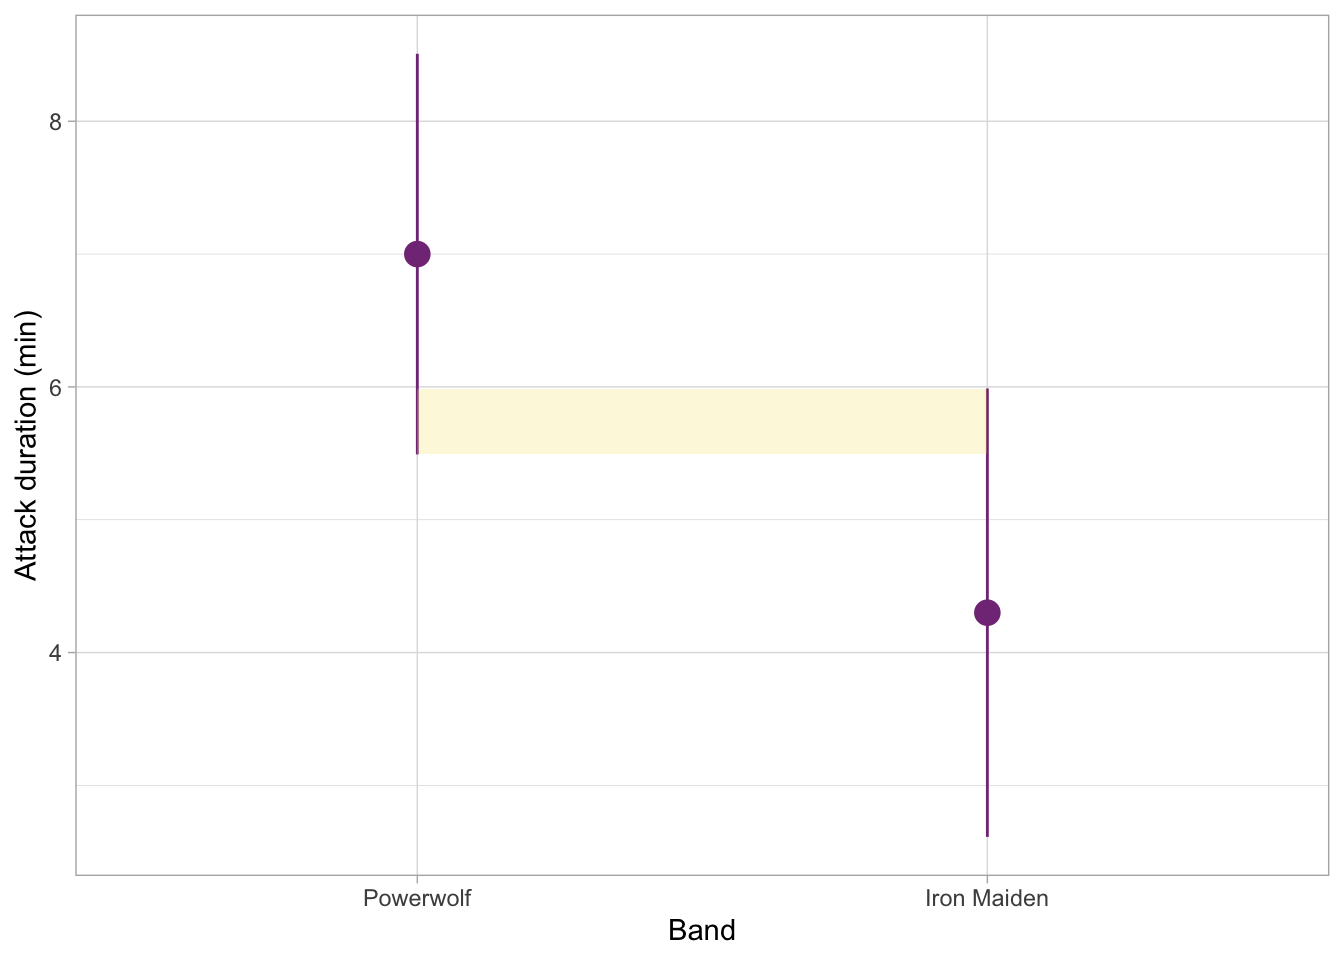Click the x-axis tick mark above Iron Maiden label
The image size is (1344, 960).
pos(987,879)
